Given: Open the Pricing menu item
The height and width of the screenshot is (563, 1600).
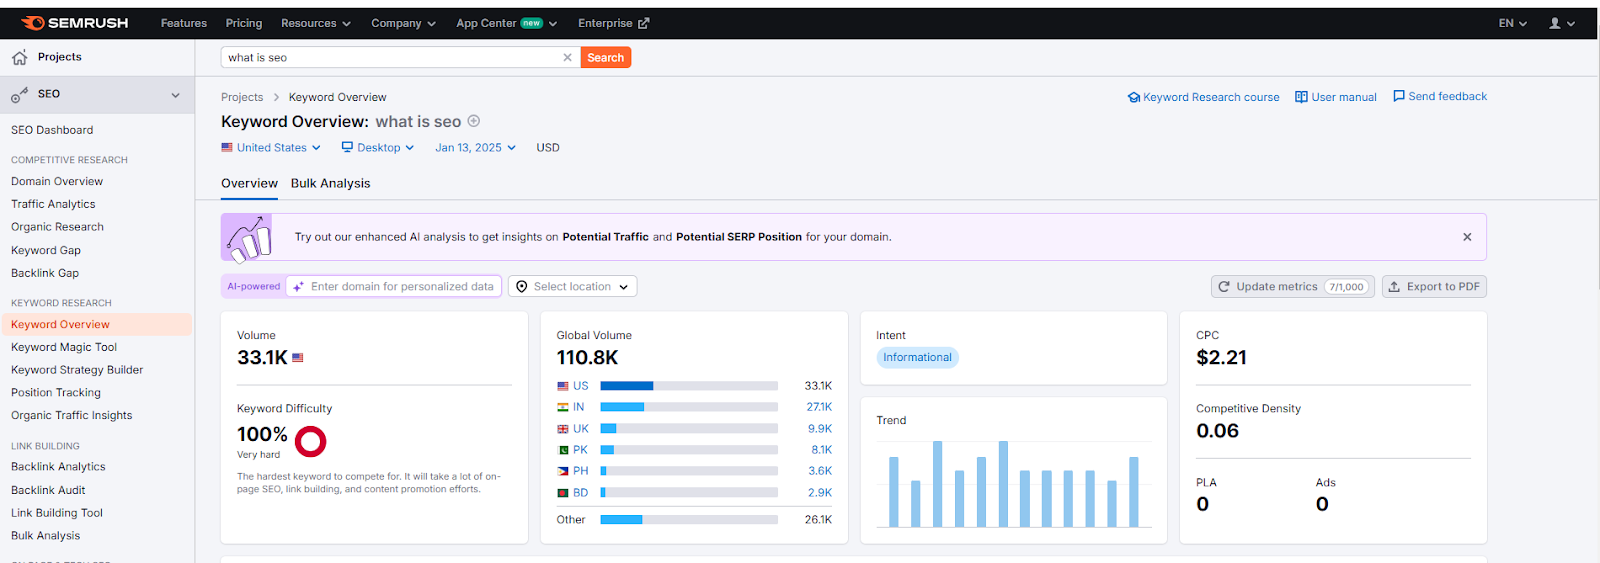Looking at the screenshot, I should [244, 23].
